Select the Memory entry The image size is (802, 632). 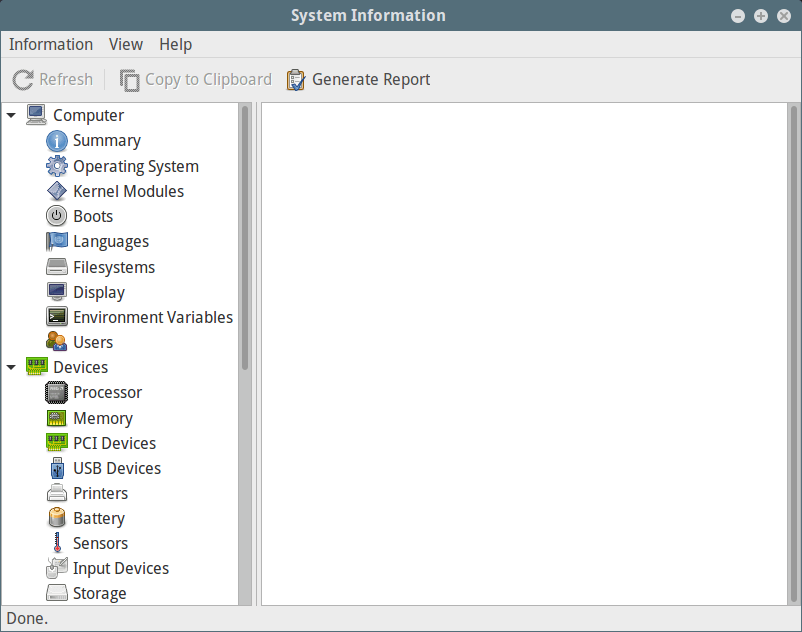[x=103, y=418]
